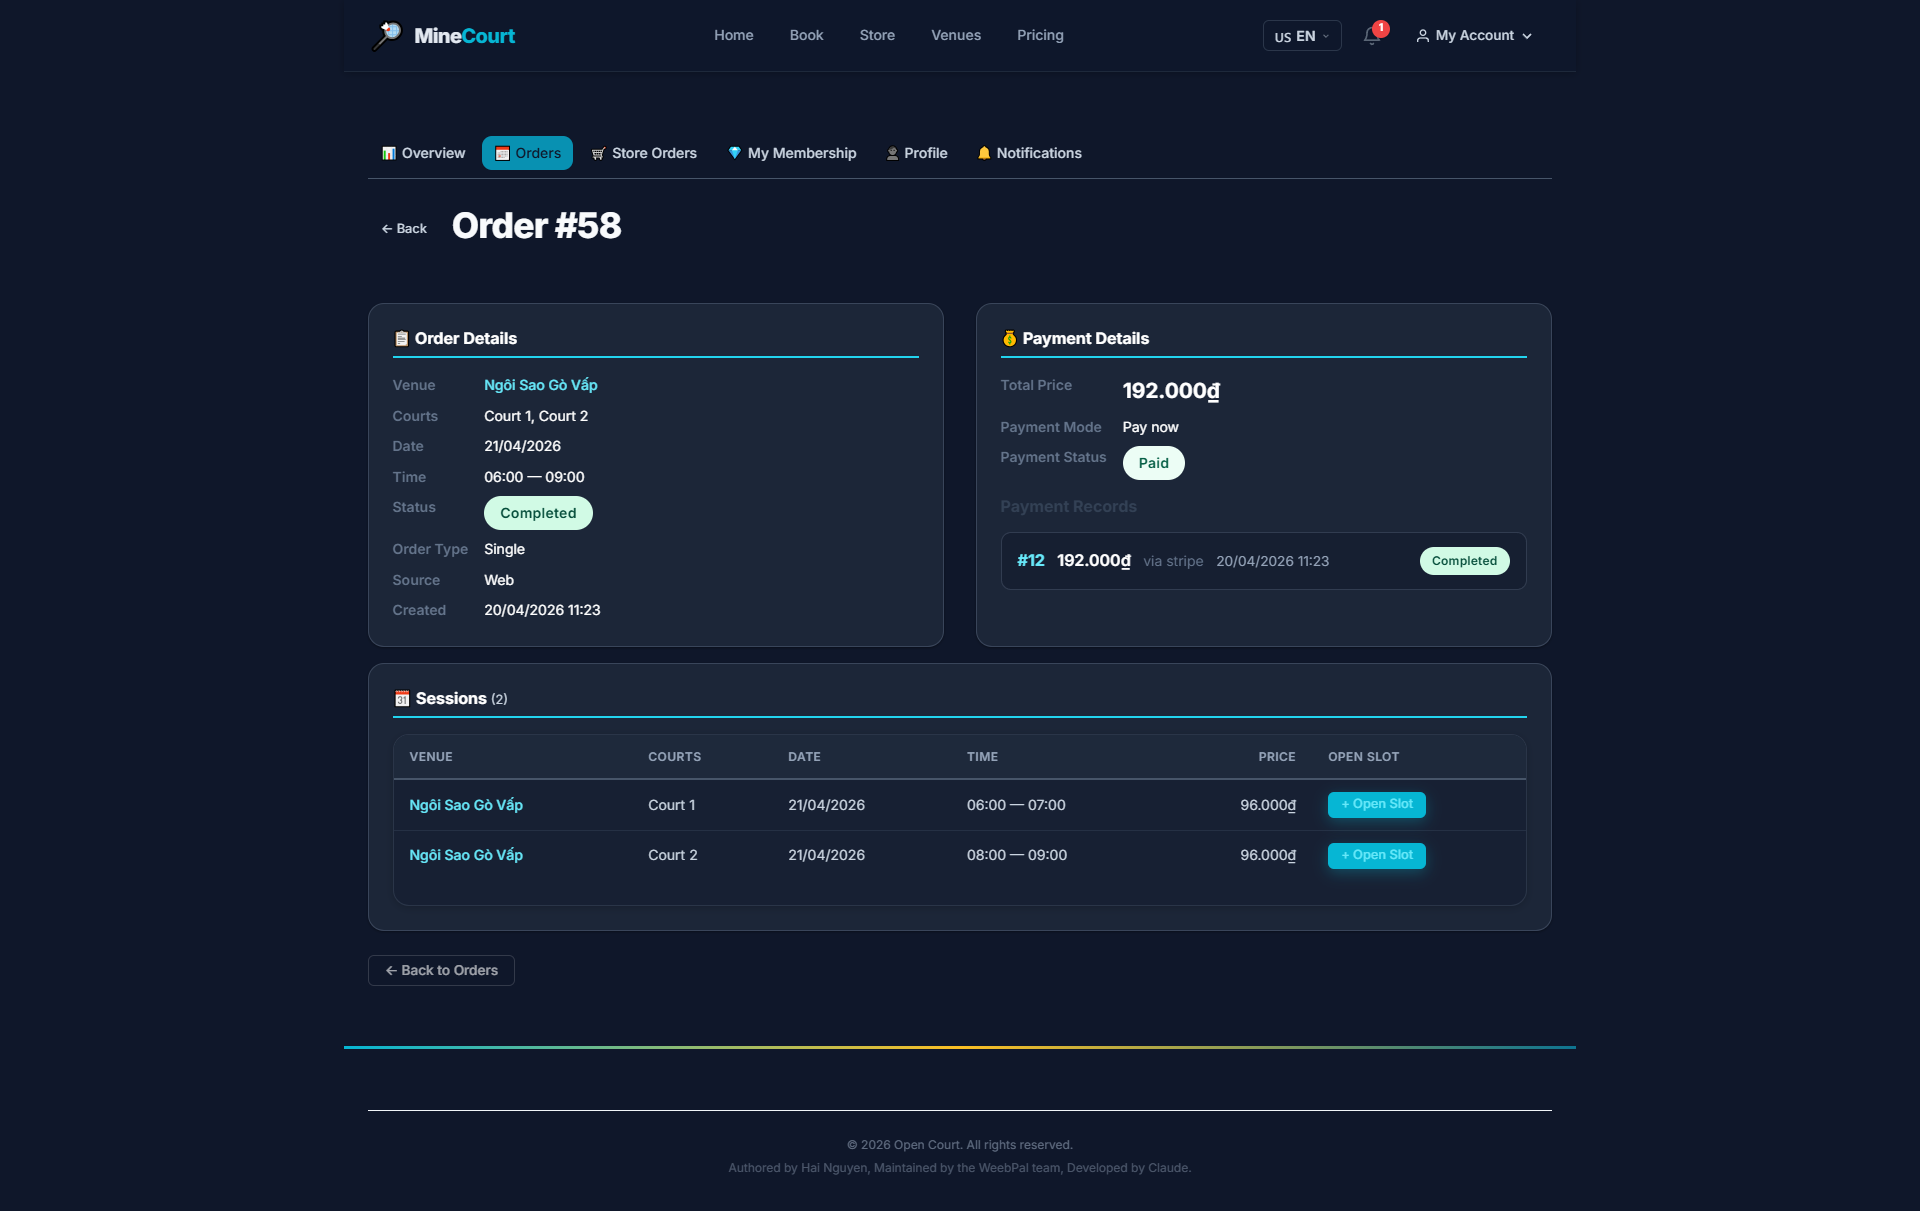Open Ngôi Sao Gò Vấp venue in Order Details
The height and width of the screenshot is (1211, 1920).
point(541,385)
